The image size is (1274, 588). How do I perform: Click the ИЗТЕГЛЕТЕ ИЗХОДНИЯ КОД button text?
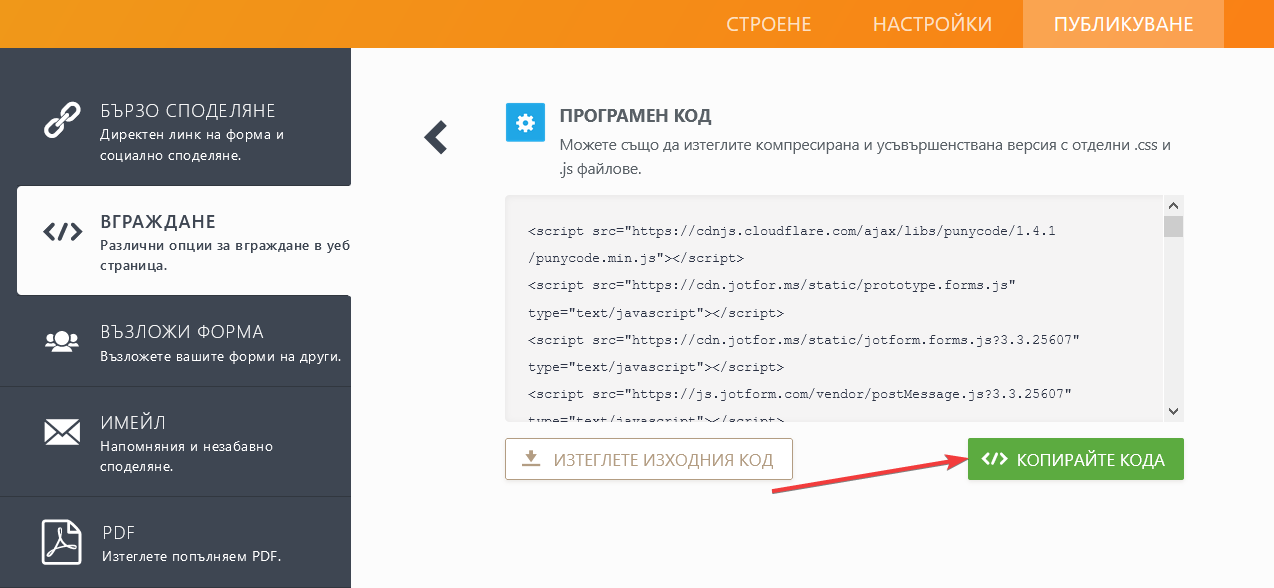pos(663,460)
